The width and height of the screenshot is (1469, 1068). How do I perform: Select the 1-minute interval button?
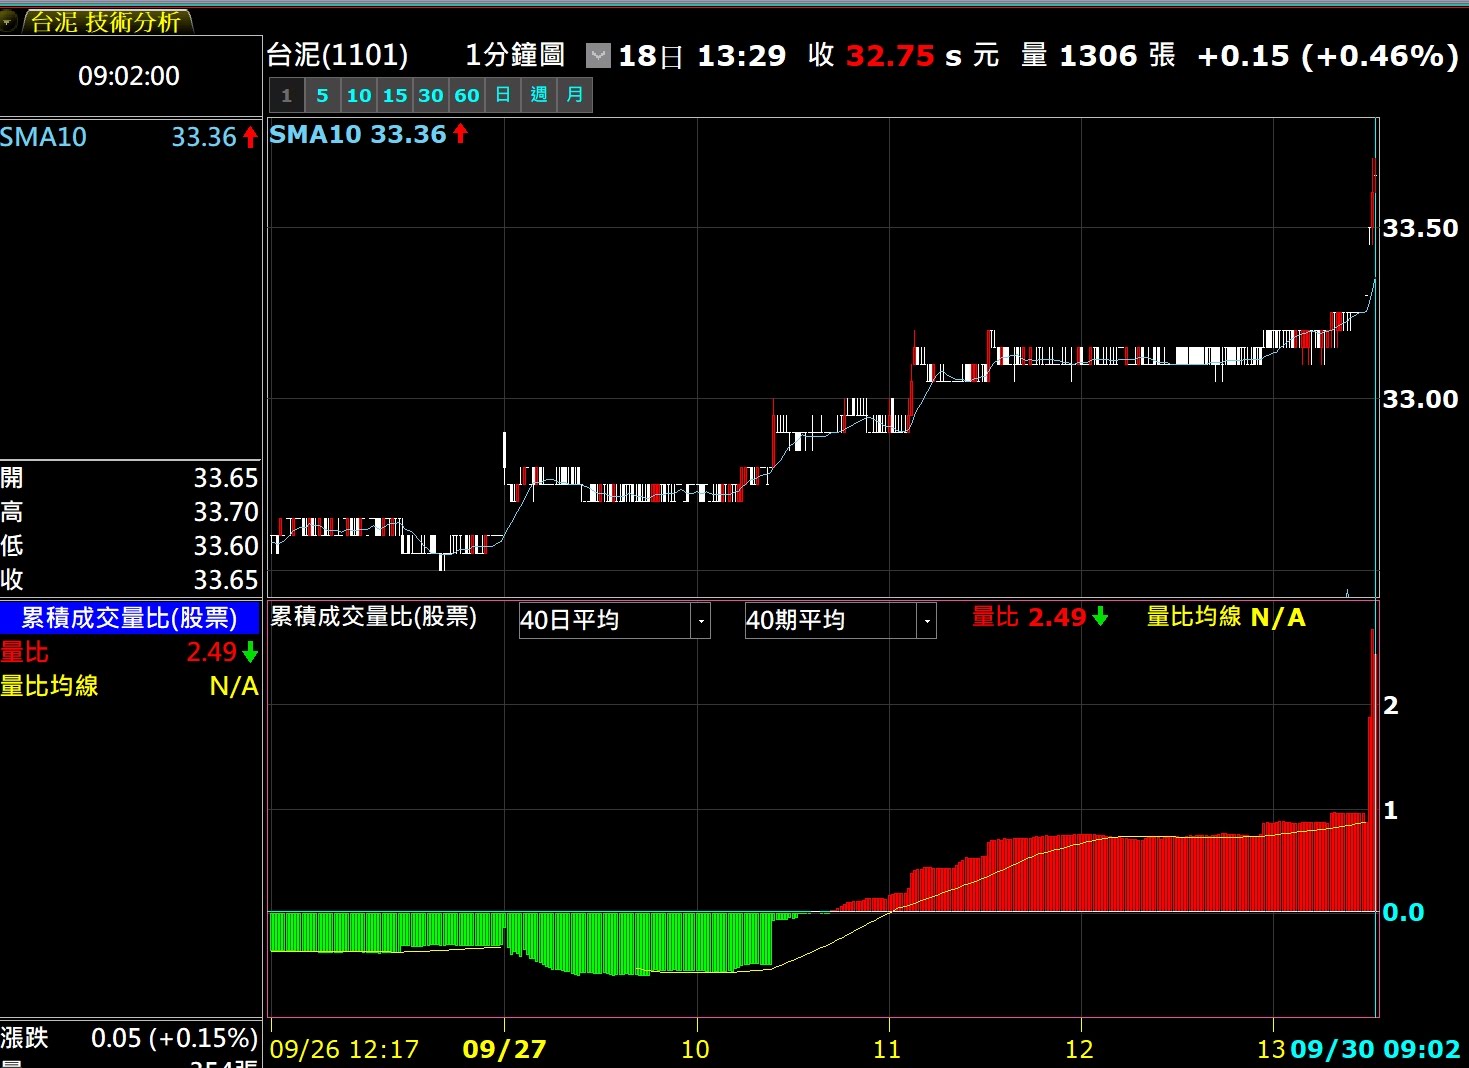pos(286,96)
